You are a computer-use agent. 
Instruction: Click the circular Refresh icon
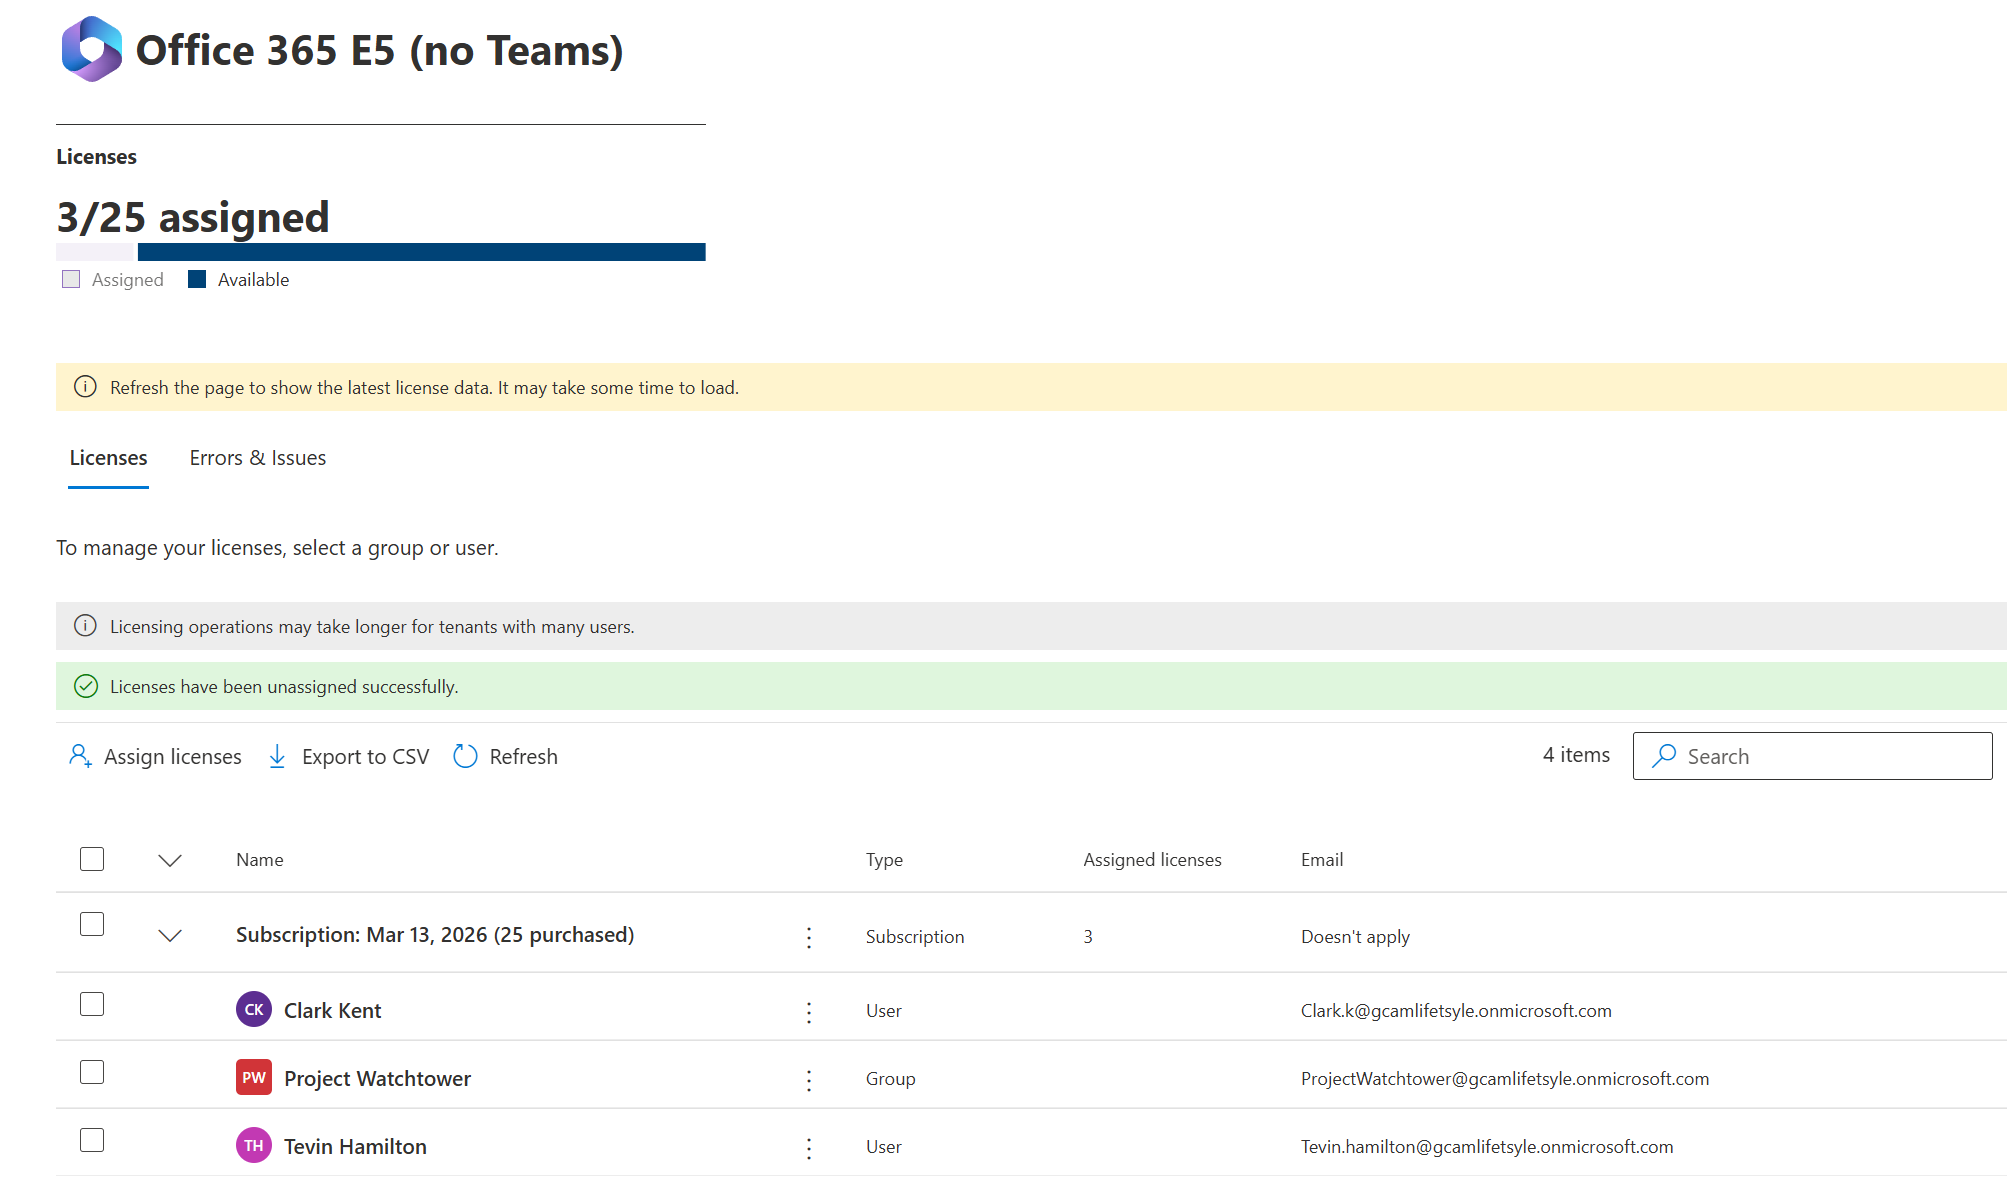coord(465,756)
